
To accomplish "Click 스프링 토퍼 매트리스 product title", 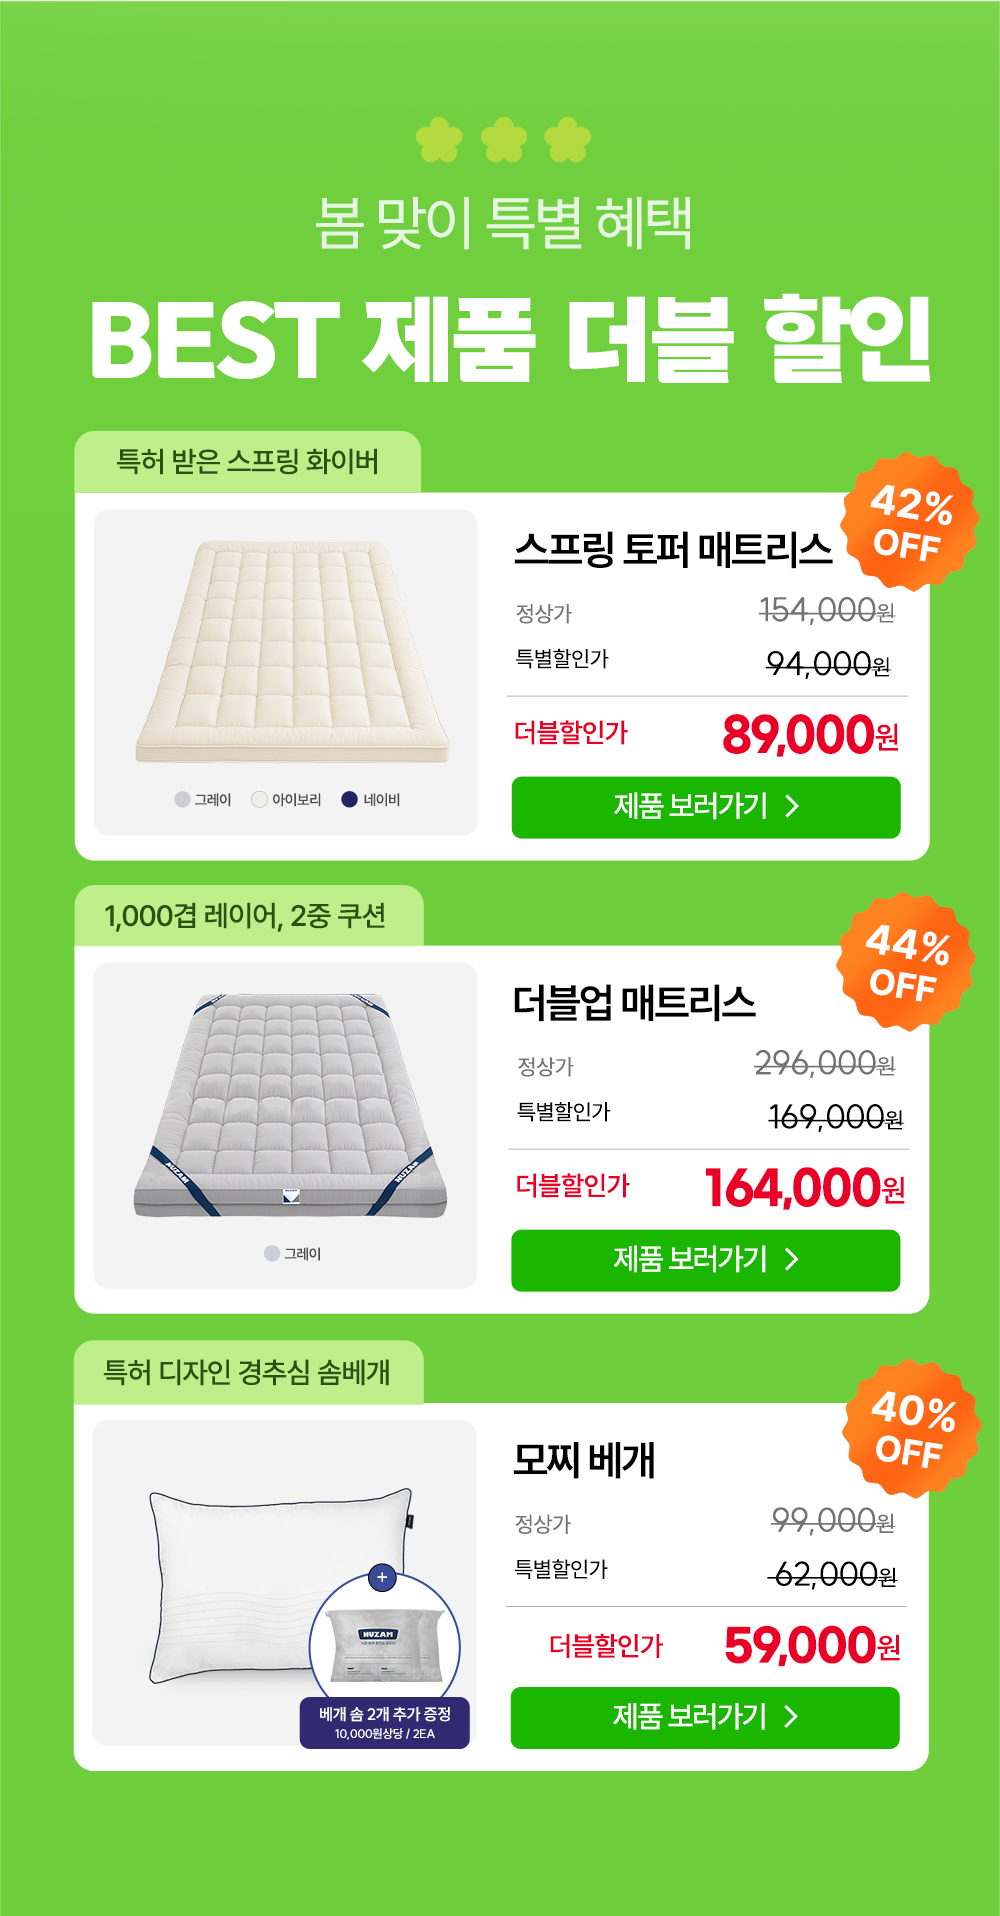I will [x=672, y=549].
